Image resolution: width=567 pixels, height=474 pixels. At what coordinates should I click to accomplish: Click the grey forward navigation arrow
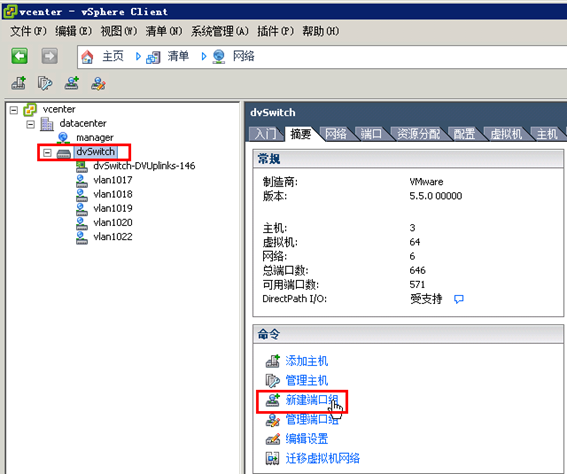[50, 56]
